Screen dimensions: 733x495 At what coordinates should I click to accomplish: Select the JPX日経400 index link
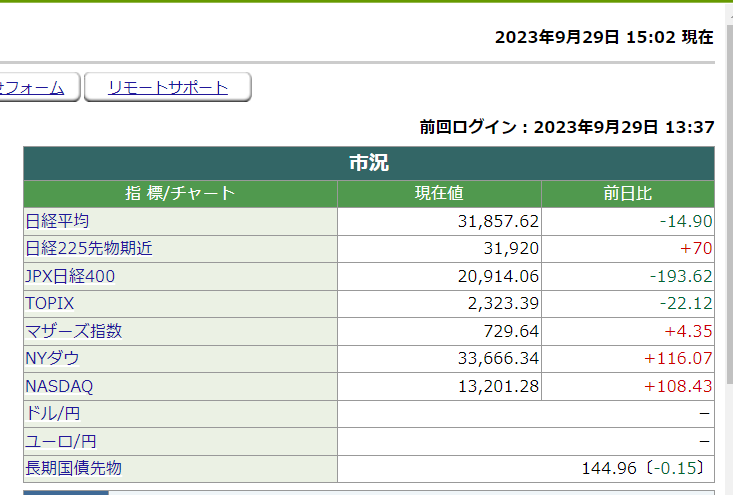pyautogui.click(x=70, y=276)
